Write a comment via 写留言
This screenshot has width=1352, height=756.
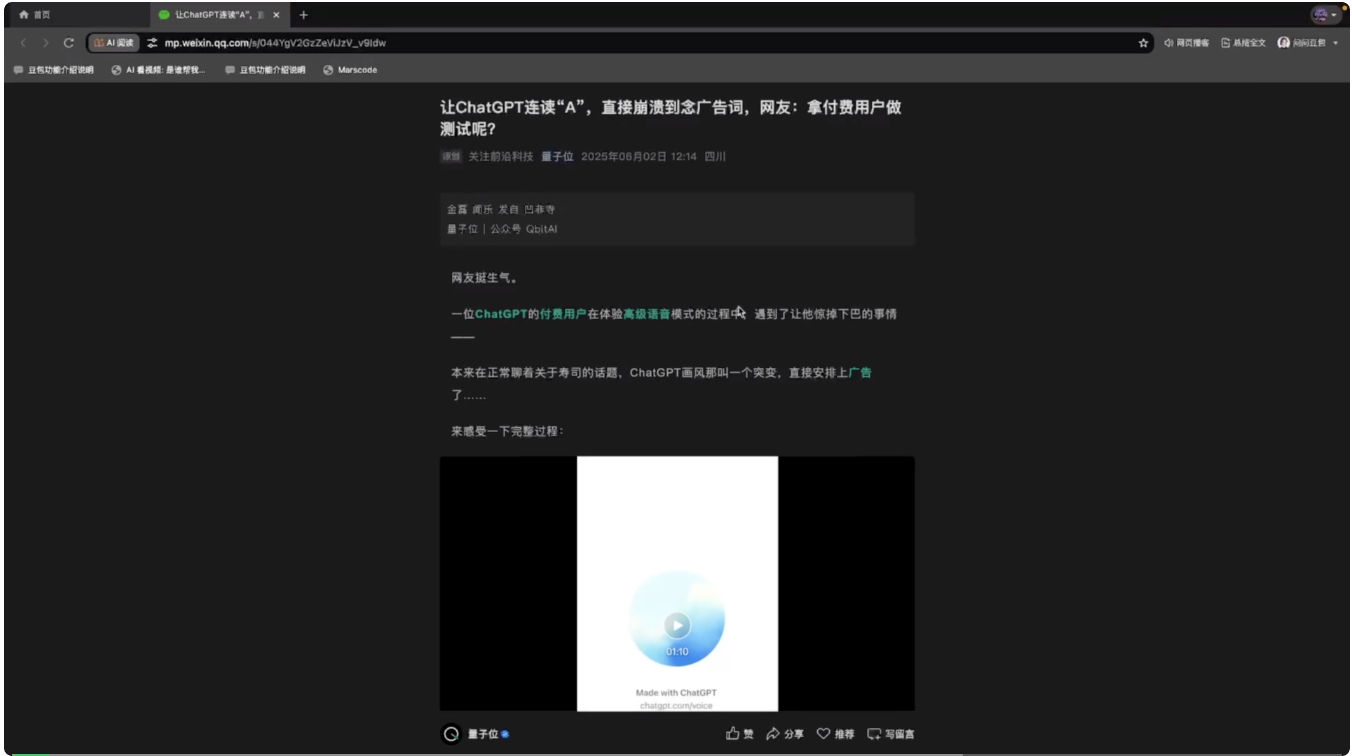pos(890,734)
